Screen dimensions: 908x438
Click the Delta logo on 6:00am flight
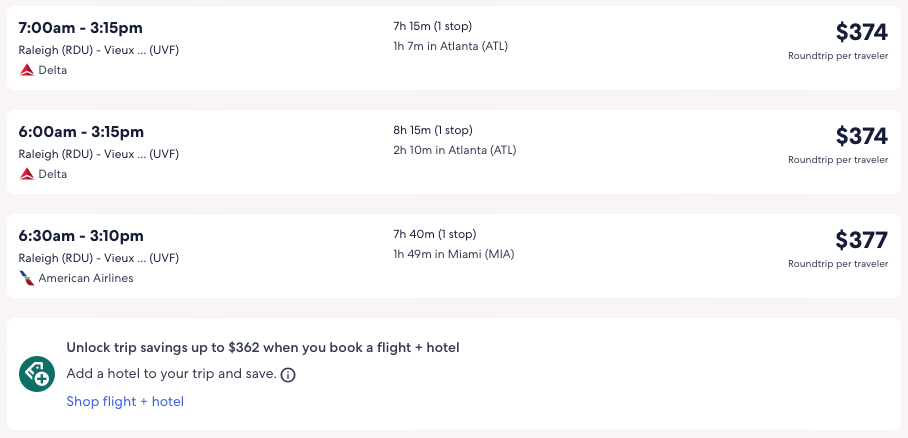tap(26, 174)
